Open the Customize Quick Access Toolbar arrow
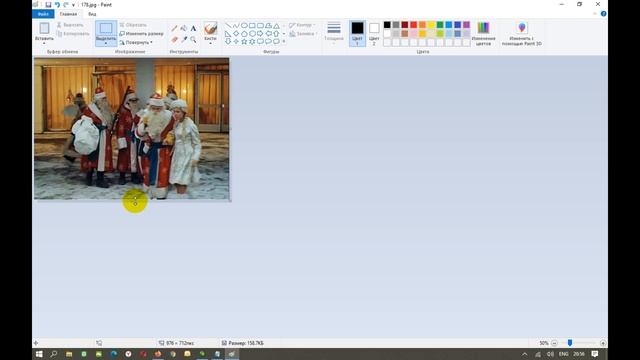Screen dimensions: 640x360 coord(73,5)
